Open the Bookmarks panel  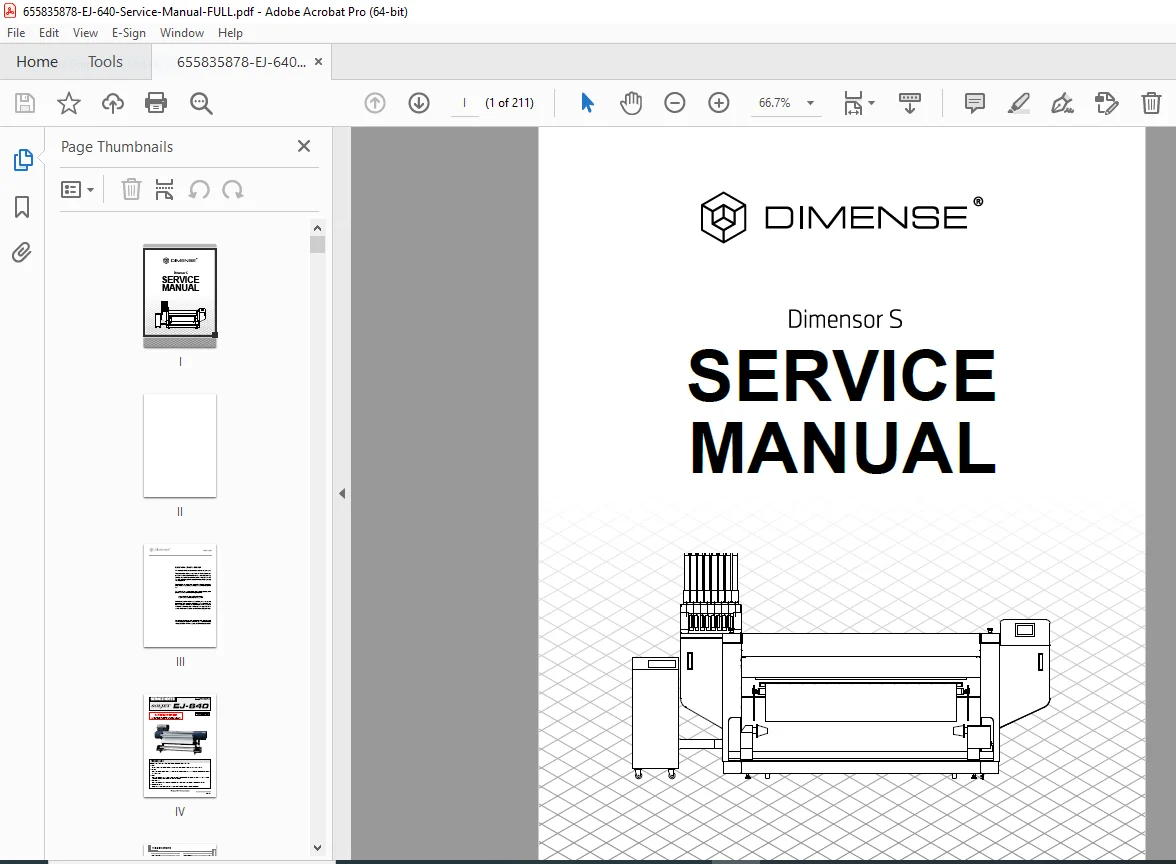pos(22,207)
